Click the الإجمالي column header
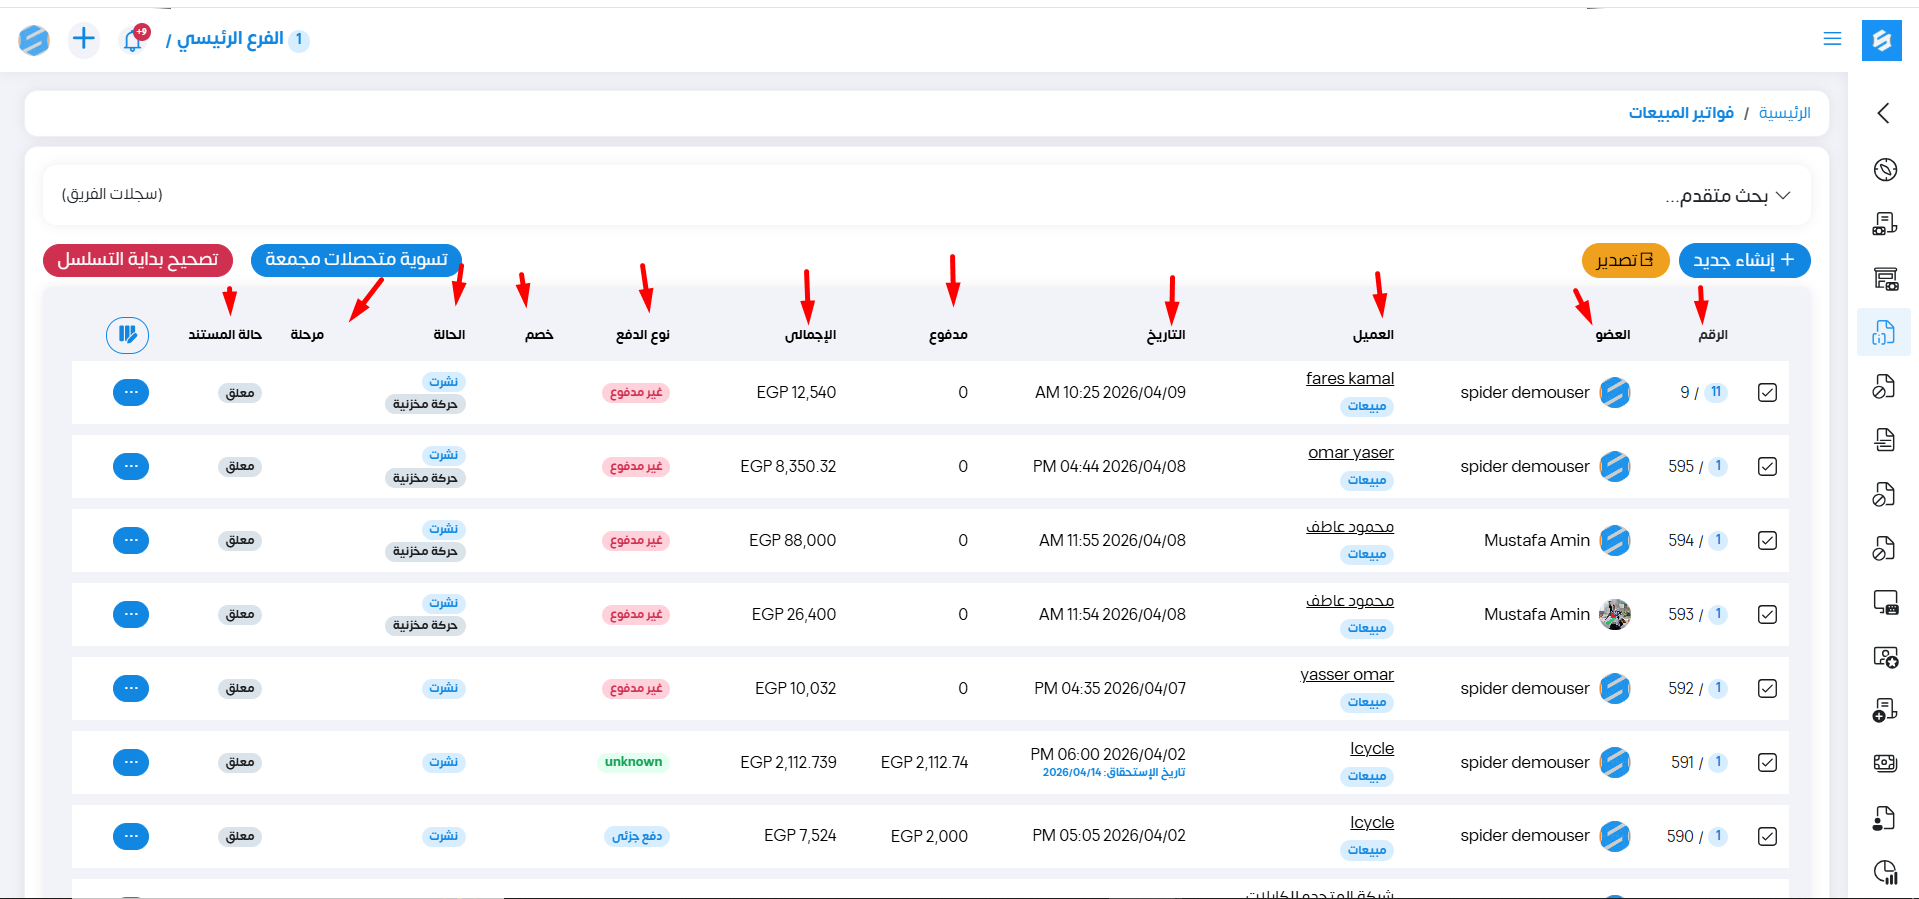The image size is (1919, 899). pos(810,335)
